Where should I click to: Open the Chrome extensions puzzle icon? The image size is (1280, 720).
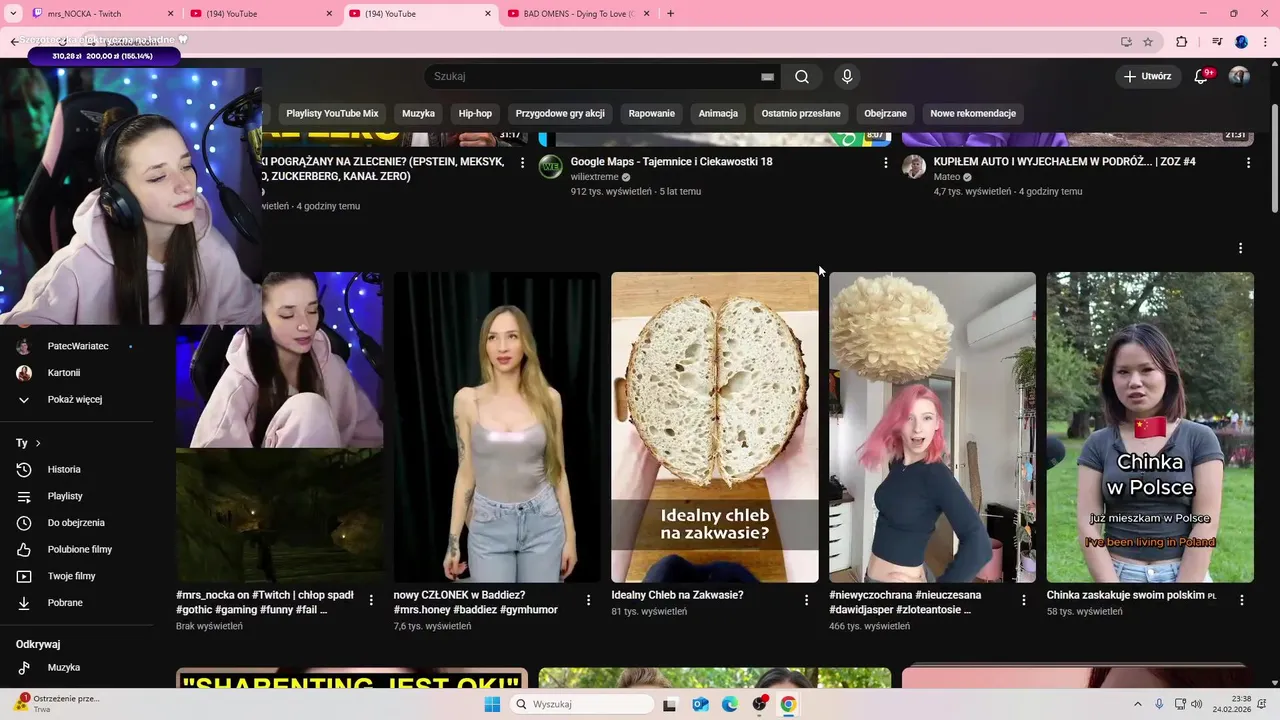coord(1182,42)
